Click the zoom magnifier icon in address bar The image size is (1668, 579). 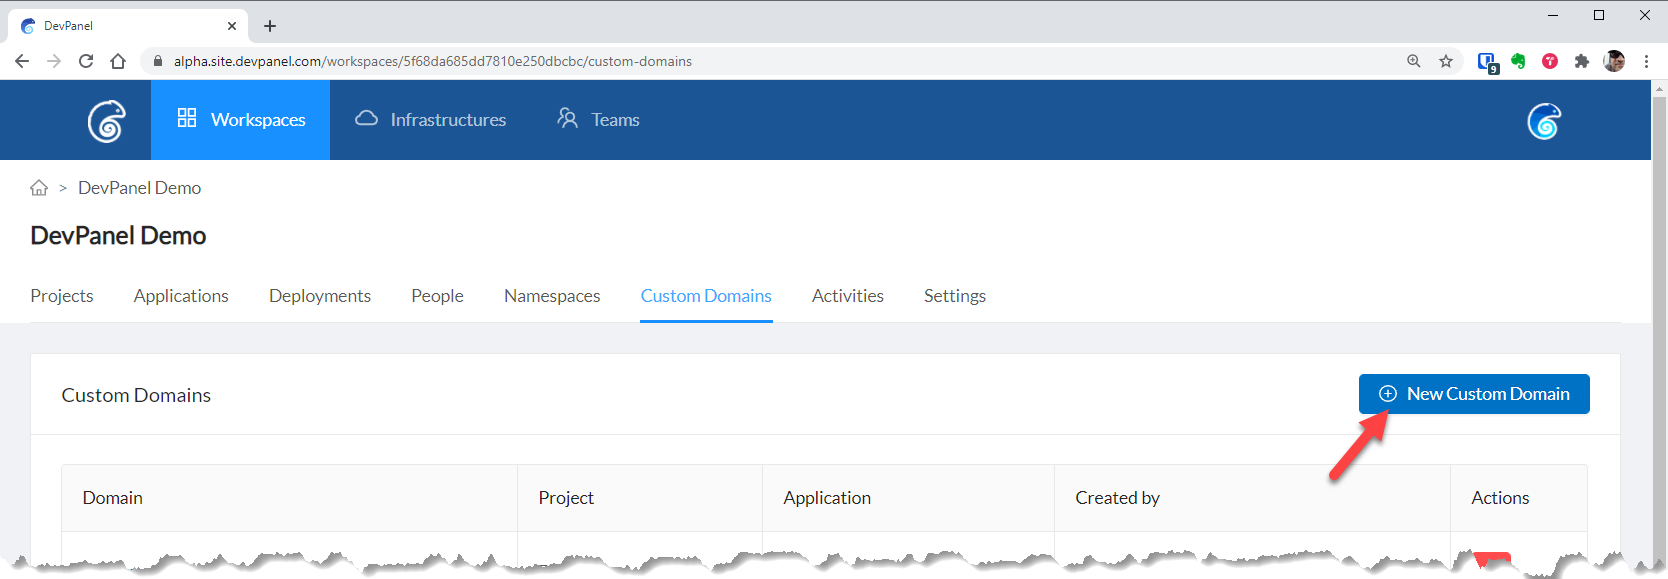pyautogui.click(x=1414, y=61)
